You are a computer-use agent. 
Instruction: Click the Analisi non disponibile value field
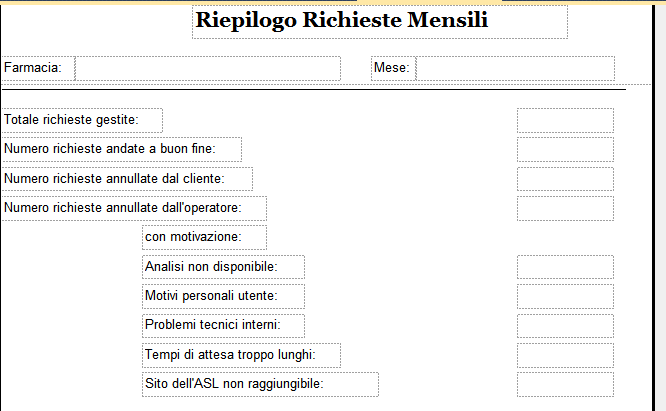[565, 267]
